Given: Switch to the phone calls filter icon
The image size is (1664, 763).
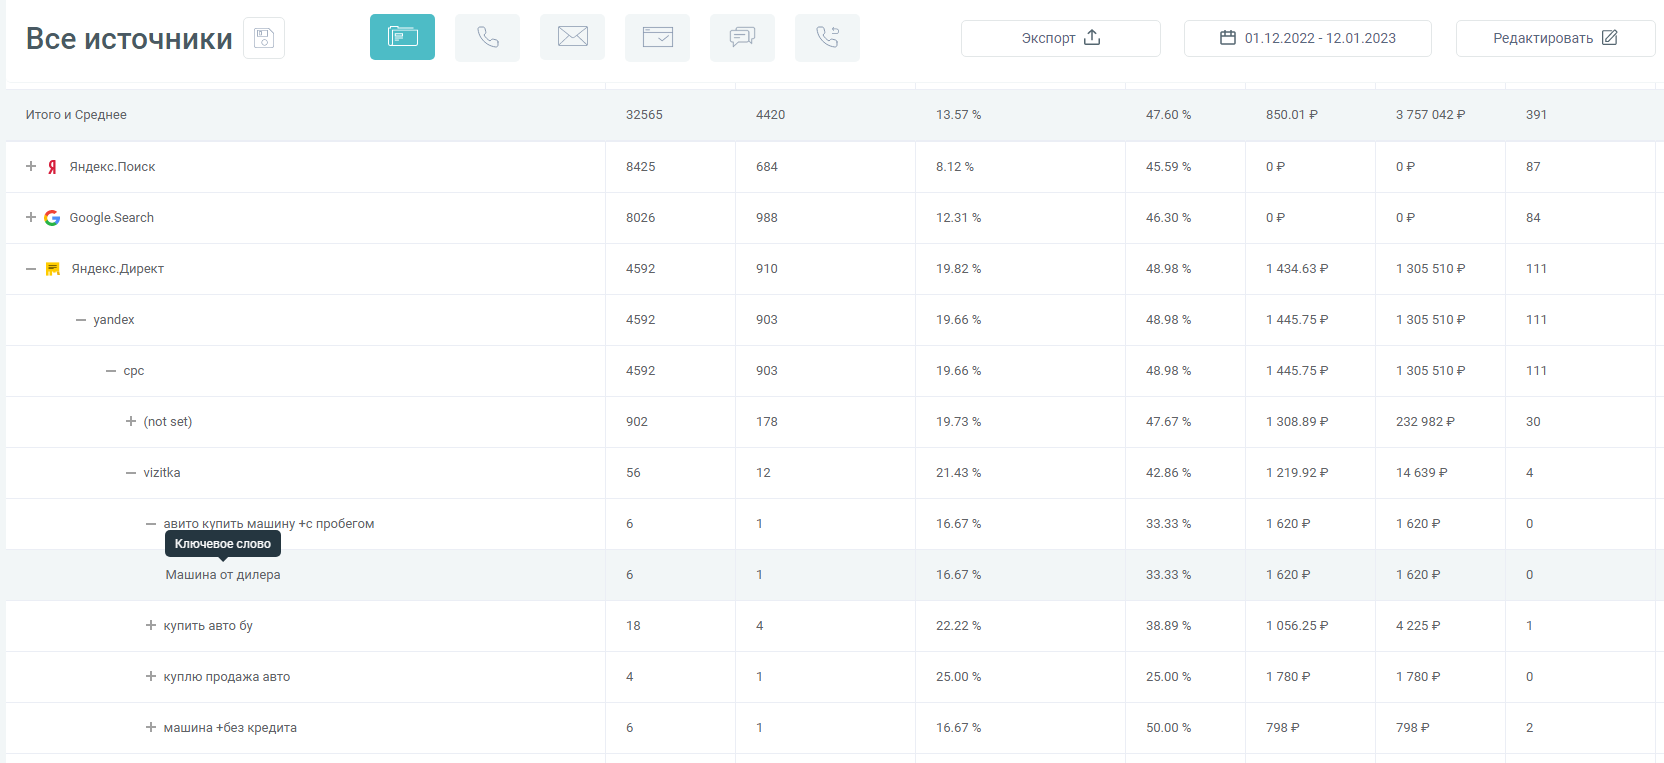Looking at the screenshot, I should point(487,37).
